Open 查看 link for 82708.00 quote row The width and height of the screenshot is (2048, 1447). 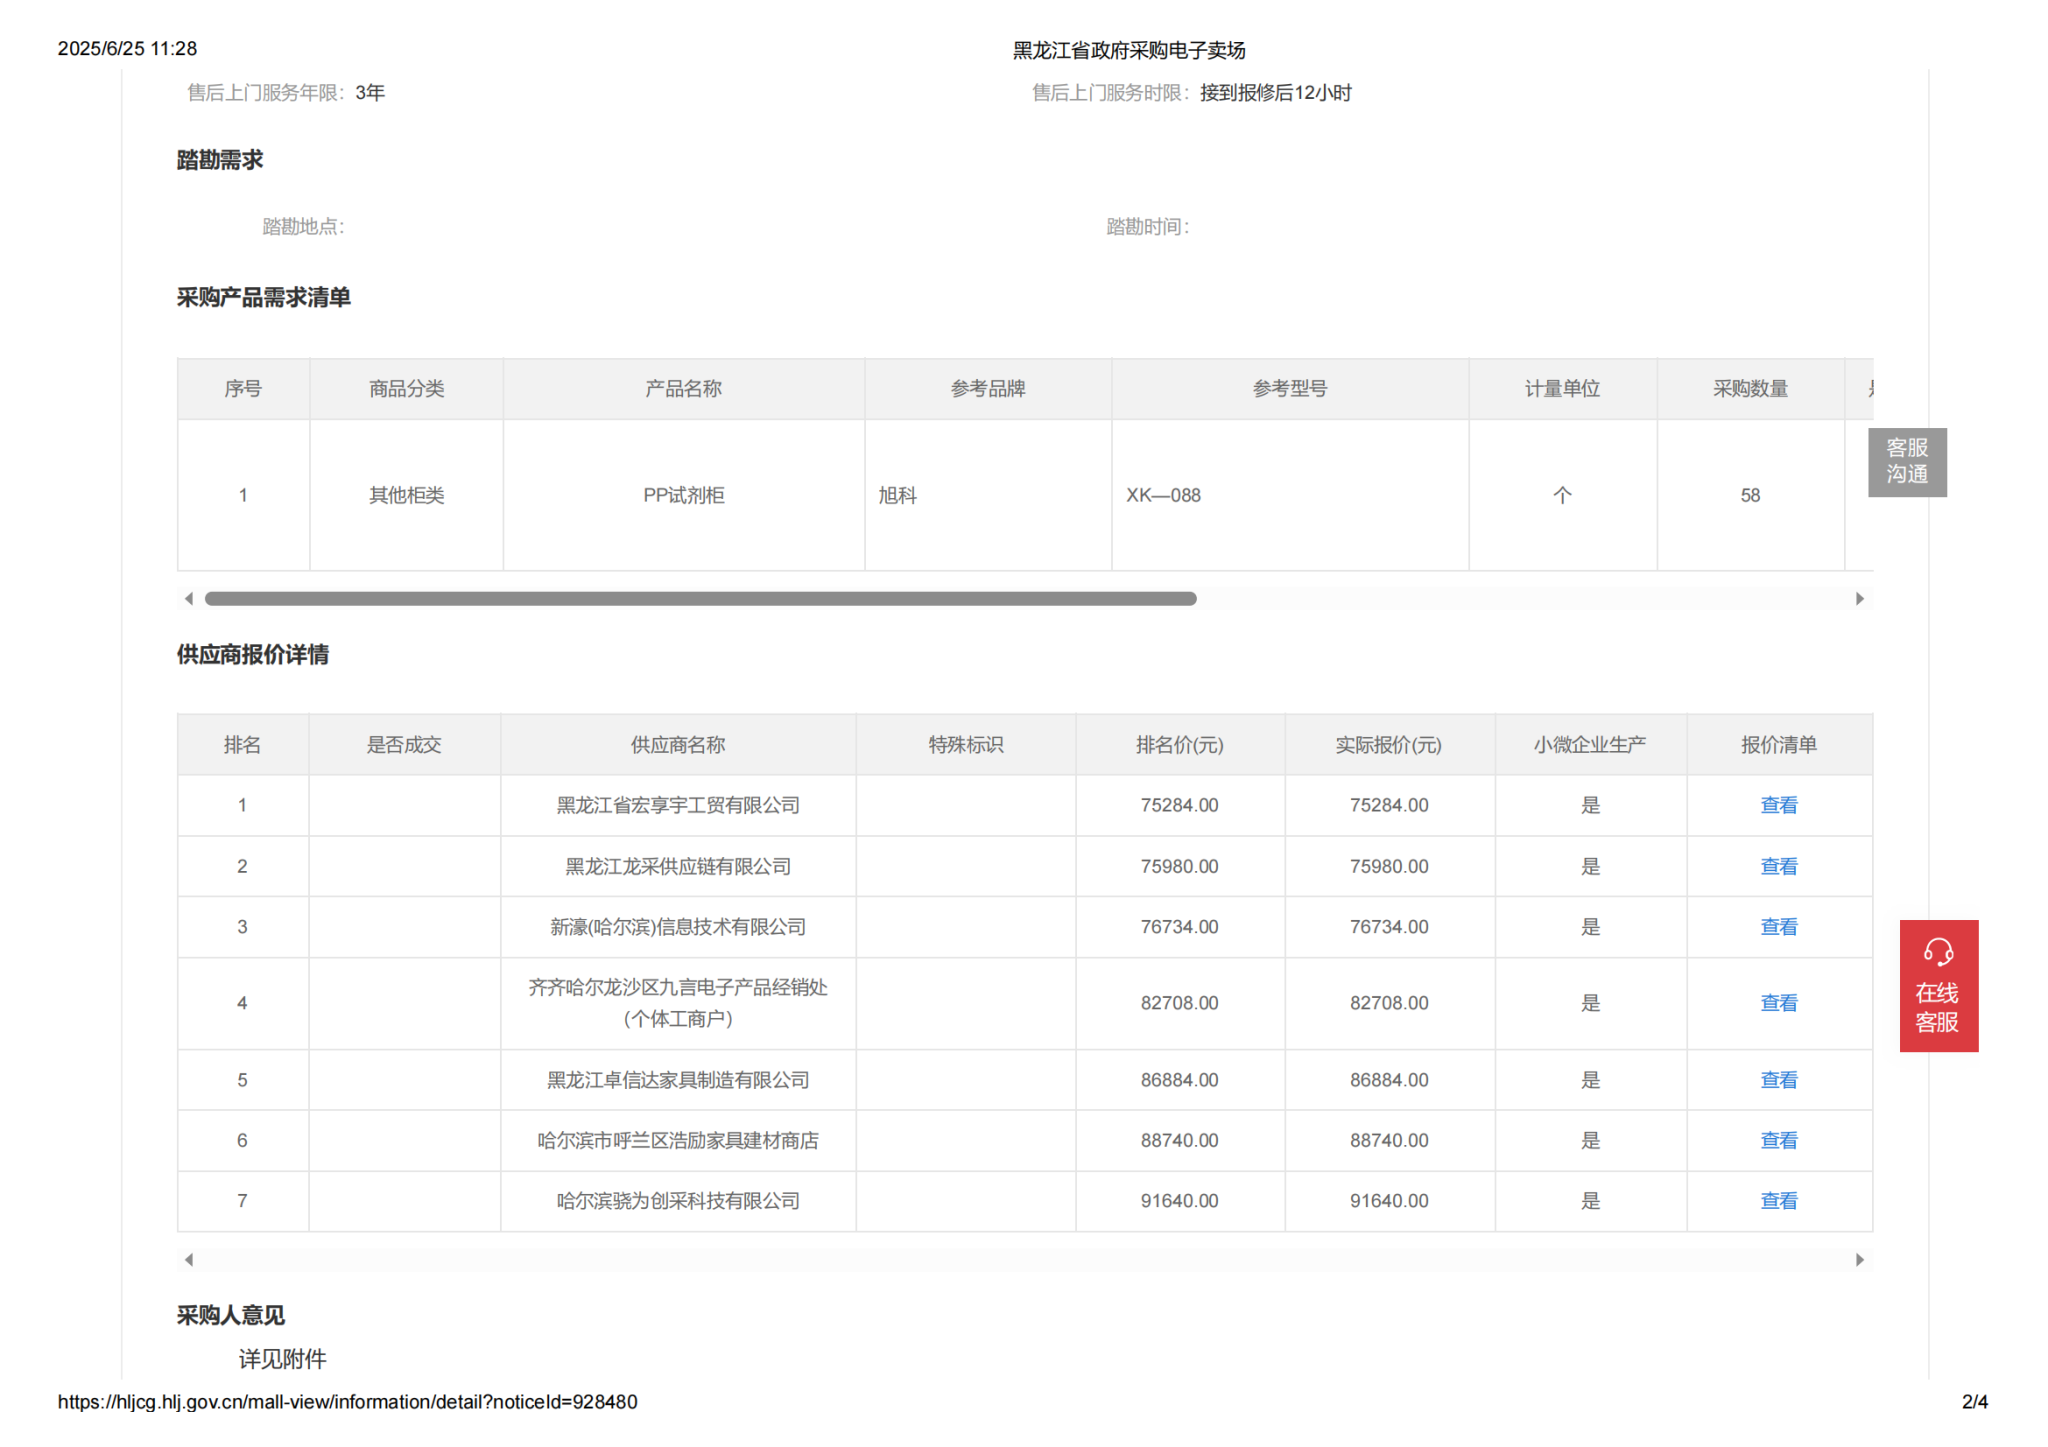point(1778,1003)
